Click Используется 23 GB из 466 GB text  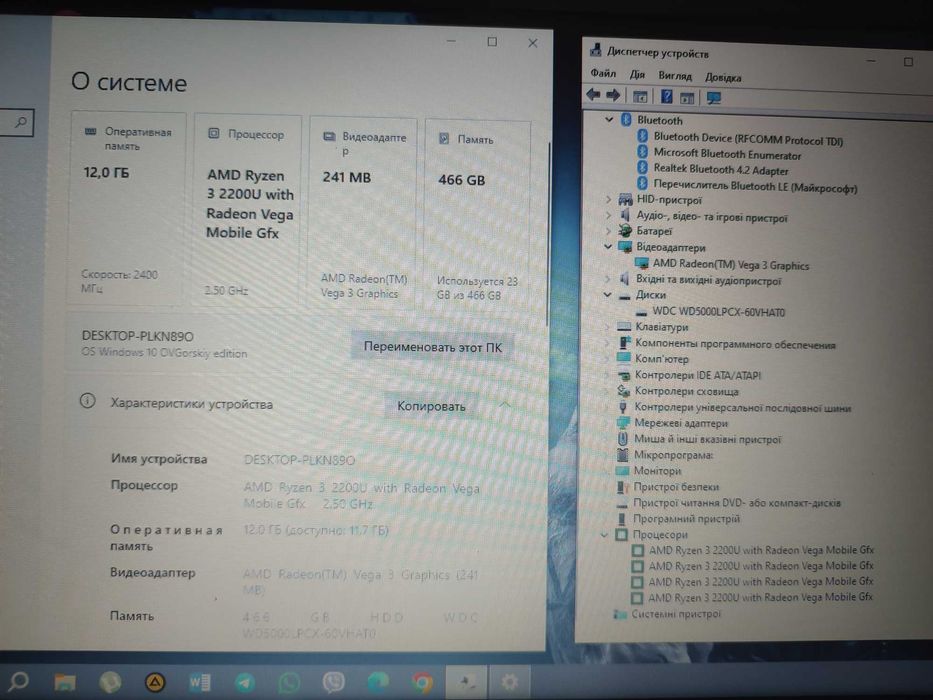tap(477, 288)
